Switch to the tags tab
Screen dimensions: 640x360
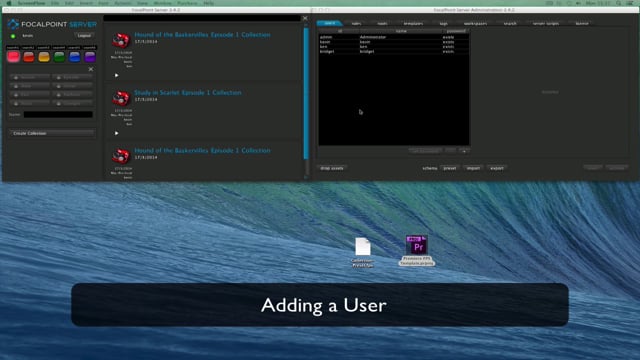click(x=443, y=24)
